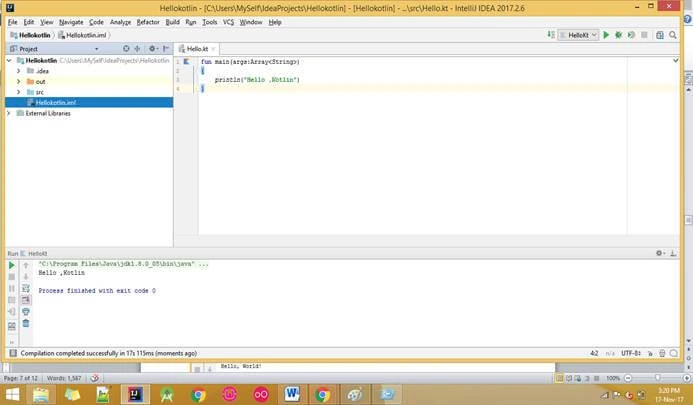Click the exit icon in Run panel
The image size is (693, 405).
[12, 312]
